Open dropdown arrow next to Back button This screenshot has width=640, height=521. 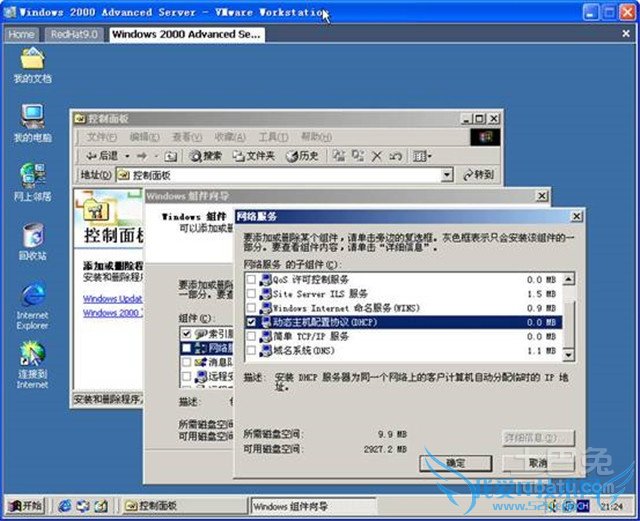pyautogui.click(x=127, y=156)
